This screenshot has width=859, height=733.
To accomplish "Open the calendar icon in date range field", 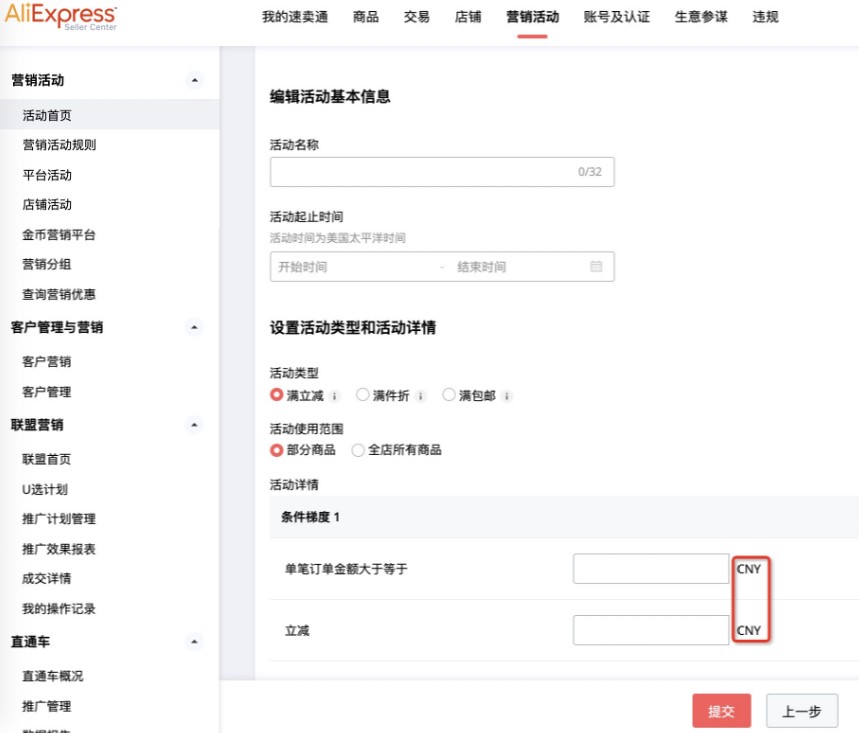I will (x=596, y=266).
